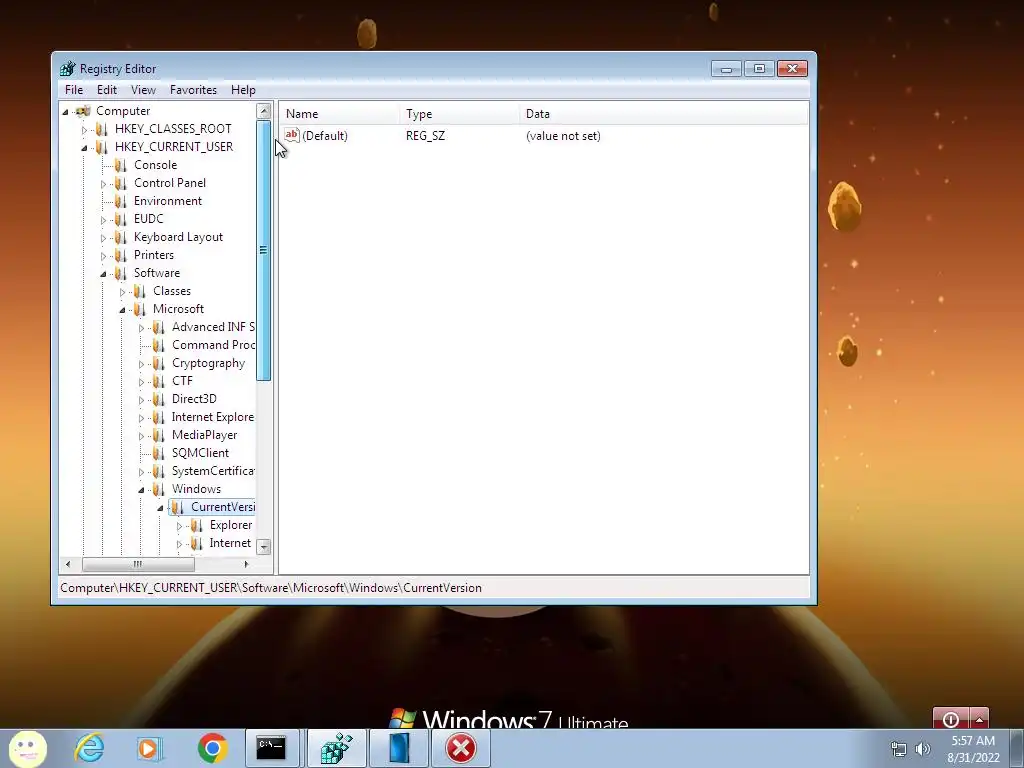Click the Registry Editor title bar icon
The width and height of the screenshot is (1024, 768).
point(67,69)
